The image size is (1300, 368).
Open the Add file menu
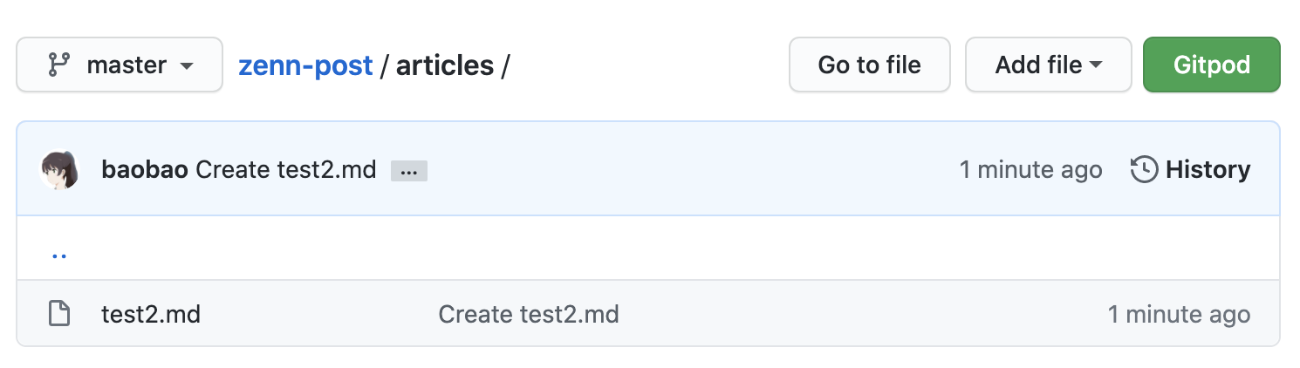pyautogui.click(x=1048, y=65)
